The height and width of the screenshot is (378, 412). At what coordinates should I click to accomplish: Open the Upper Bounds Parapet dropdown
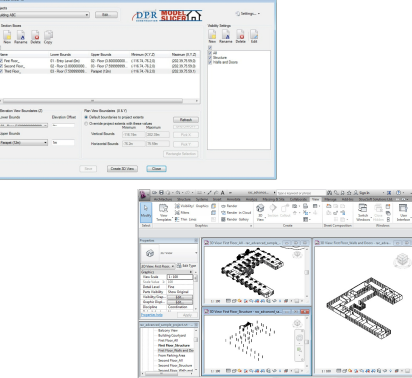tap(24, 142)
